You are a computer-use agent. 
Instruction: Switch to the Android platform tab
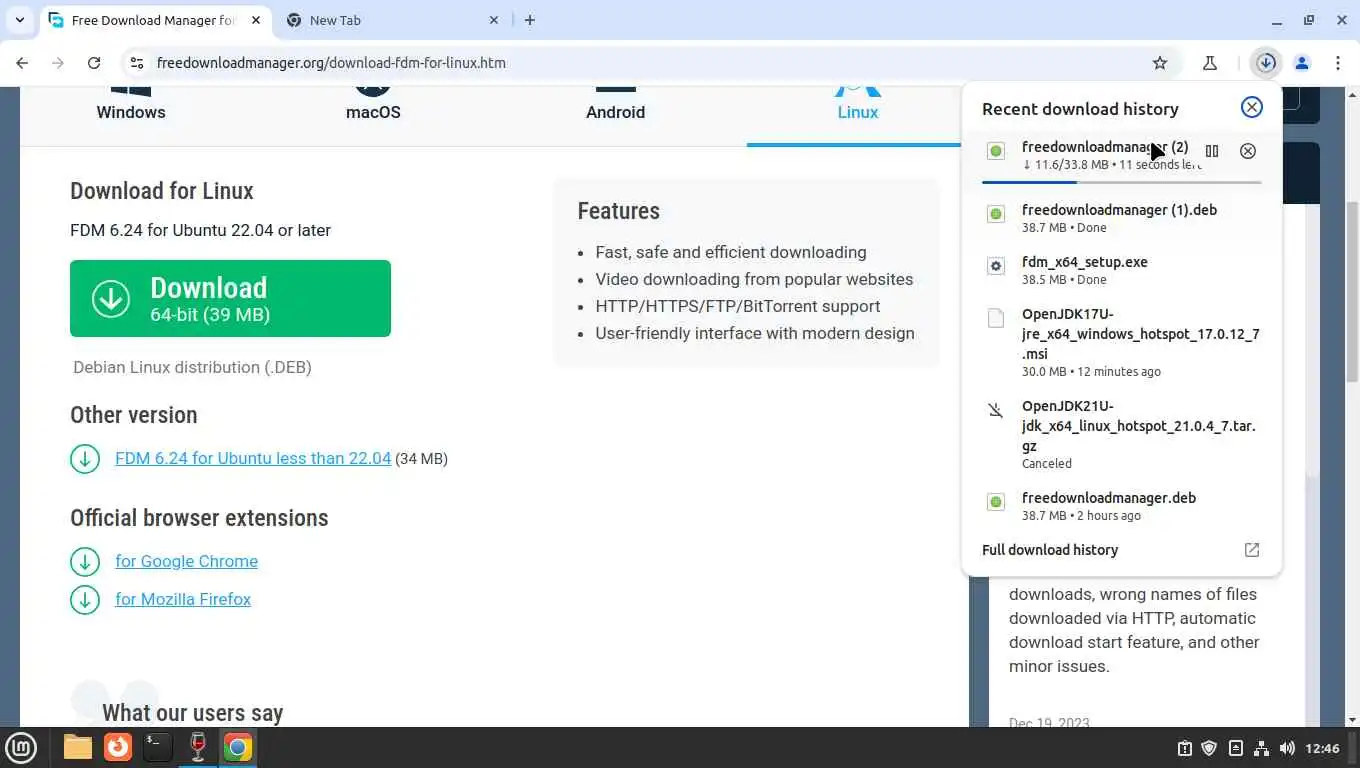(615, 113)
